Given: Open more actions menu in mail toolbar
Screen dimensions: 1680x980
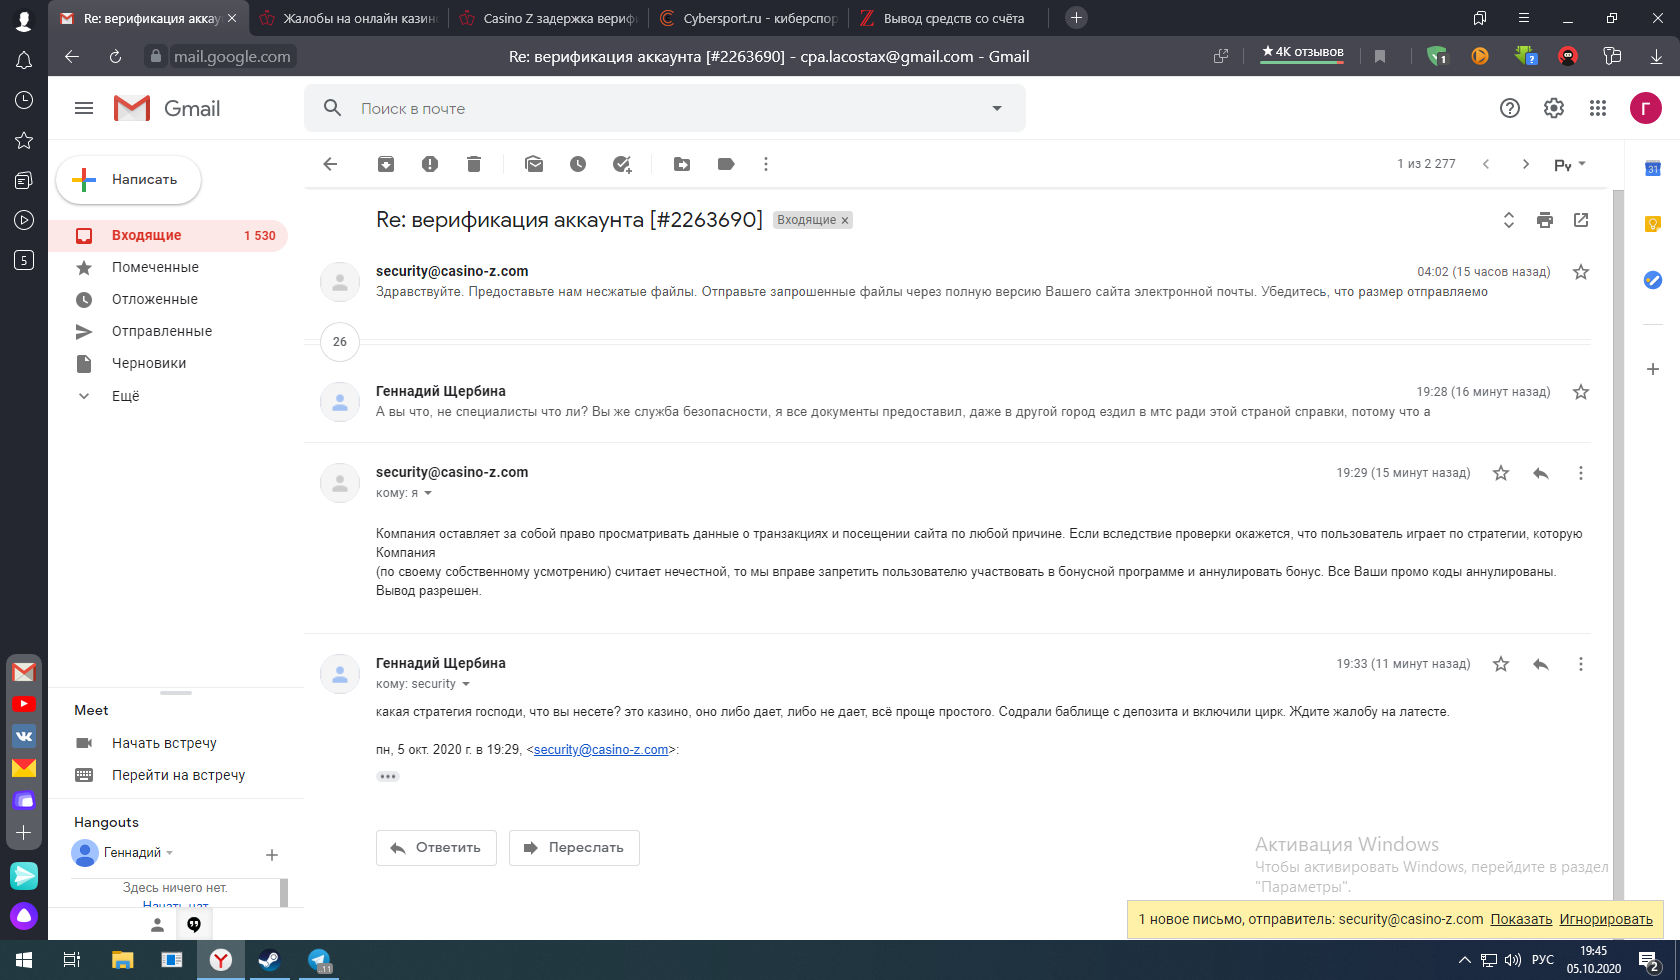Looking at the screenshot, I should click(x=766, y=164).
